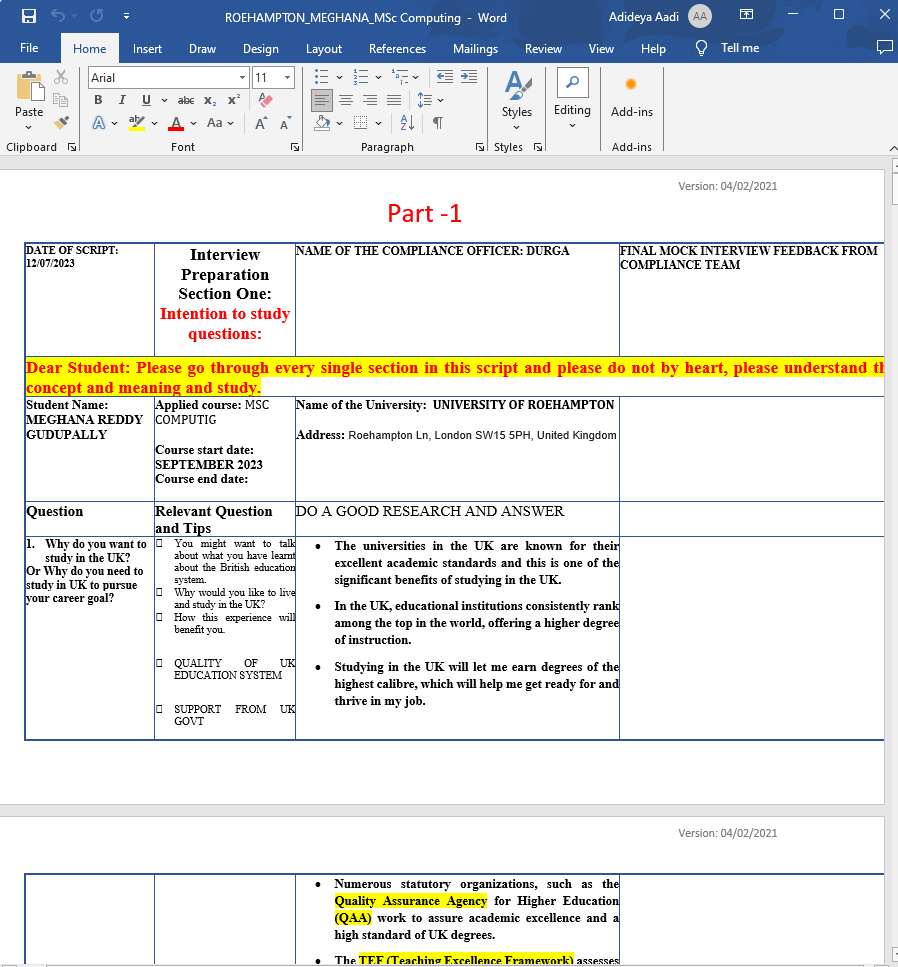Open Ribbon Display Options
The width and height of the screenshot is (898, 967).
(746, 15)
